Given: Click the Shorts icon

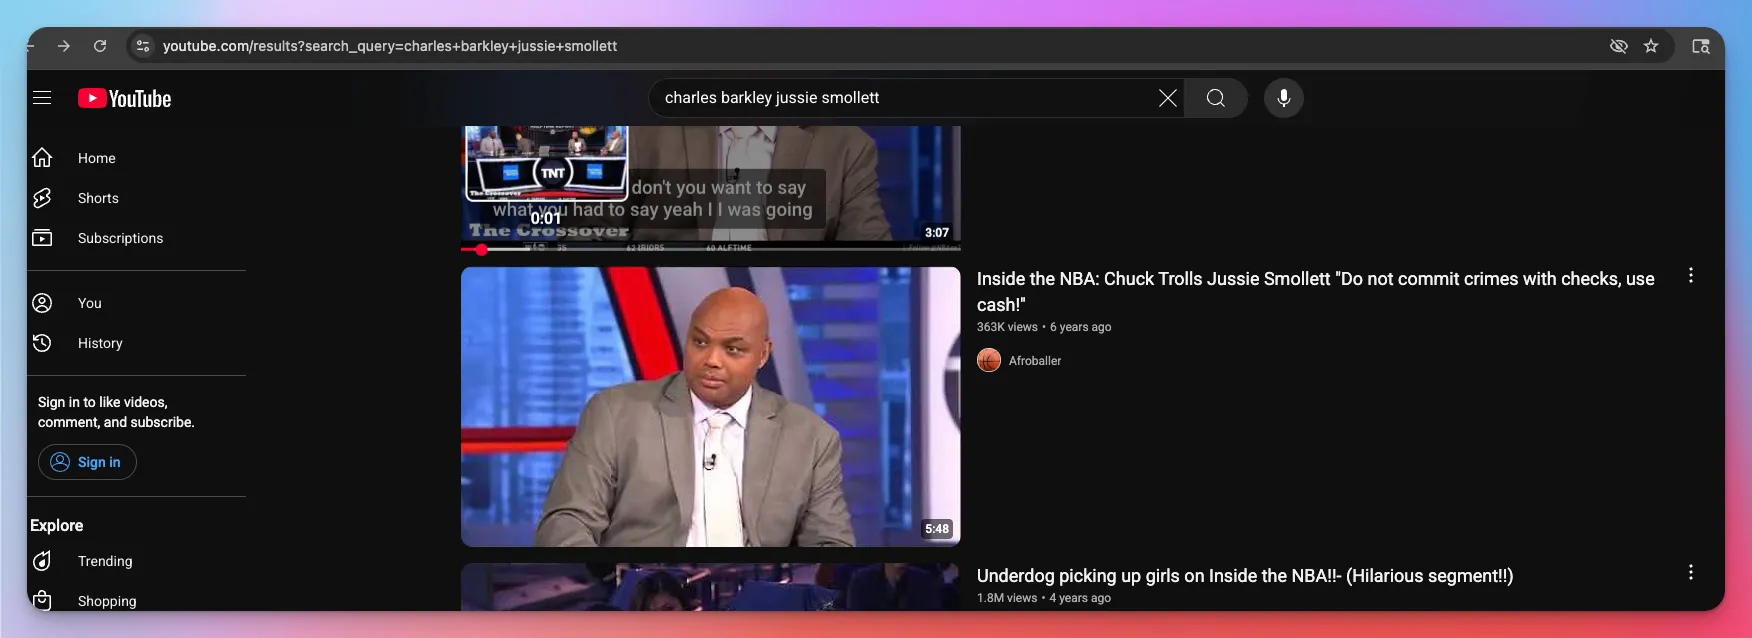Looking at the screenshot, I should tap(42, 198).
